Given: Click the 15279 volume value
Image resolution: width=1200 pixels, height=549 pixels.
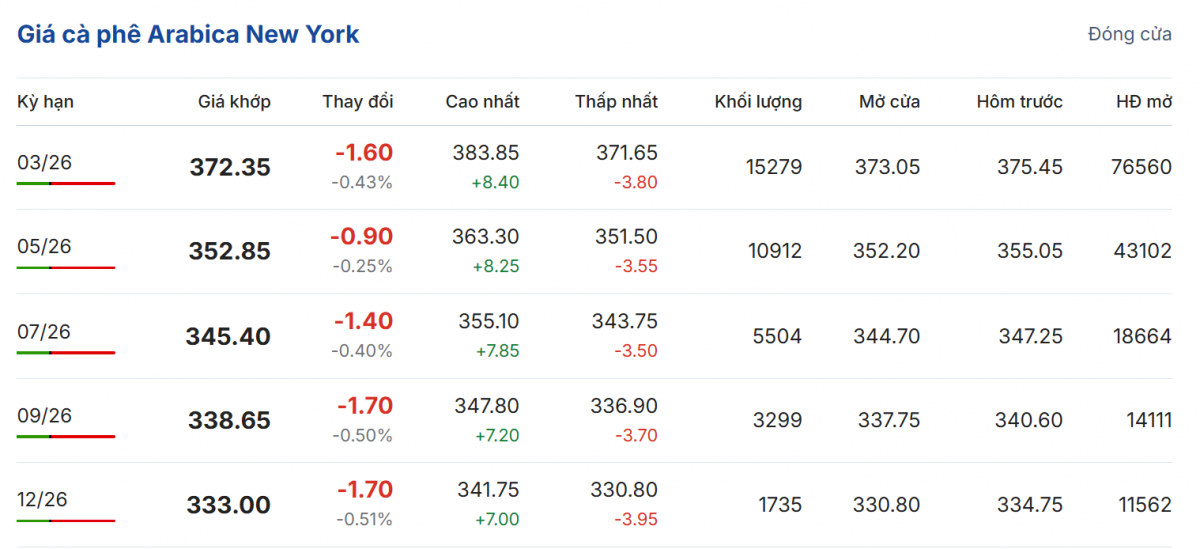Looking at the screenshot, I should click(774, 168).
